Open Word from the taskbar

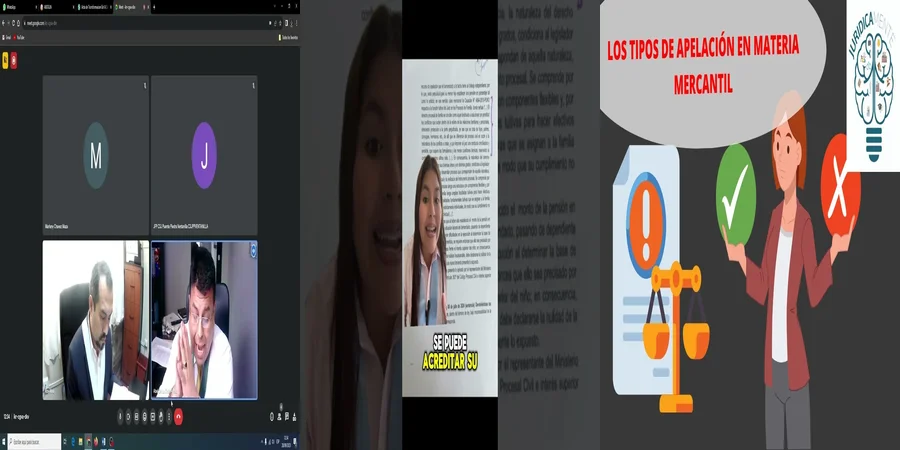coord(103,441)
